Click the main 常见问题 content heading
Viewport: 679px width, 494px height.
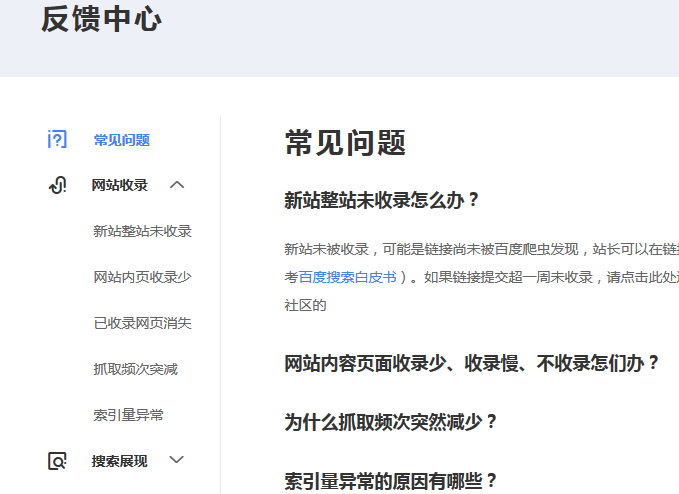pyautogui.click(x=345, y=143)
